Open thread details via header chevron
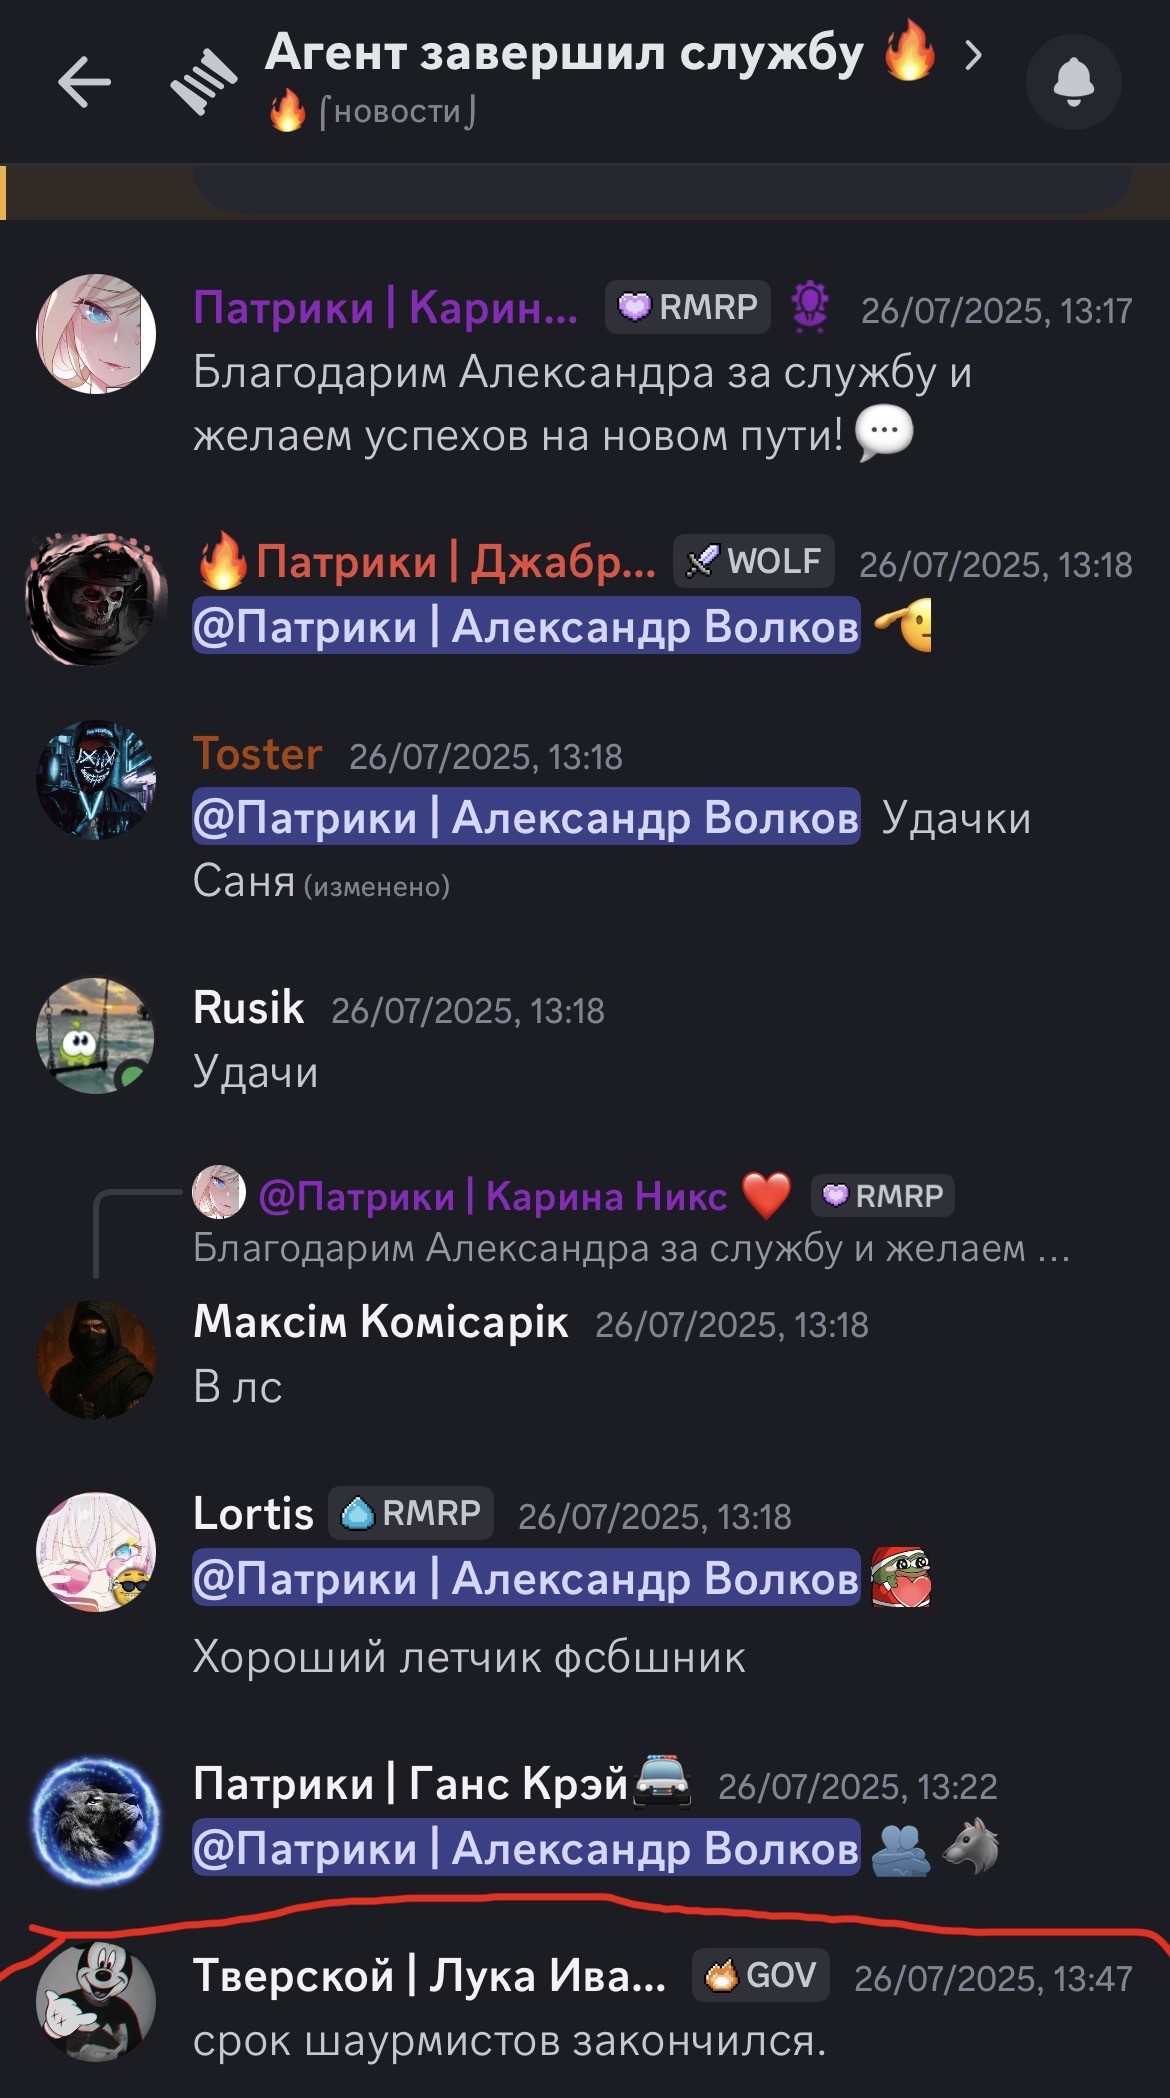 click(972, 55)
